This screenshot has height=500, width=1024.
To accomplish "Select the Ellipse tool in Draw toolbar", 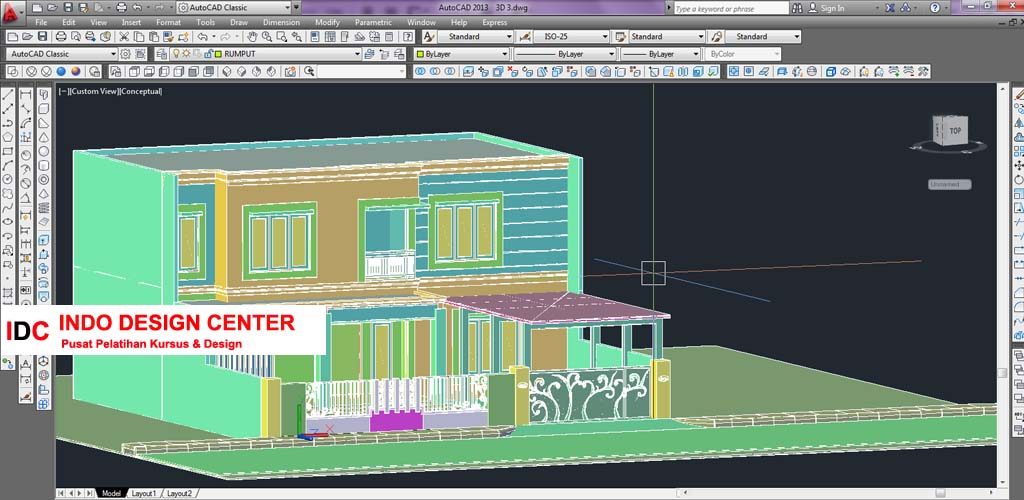I will pos(8,222).
